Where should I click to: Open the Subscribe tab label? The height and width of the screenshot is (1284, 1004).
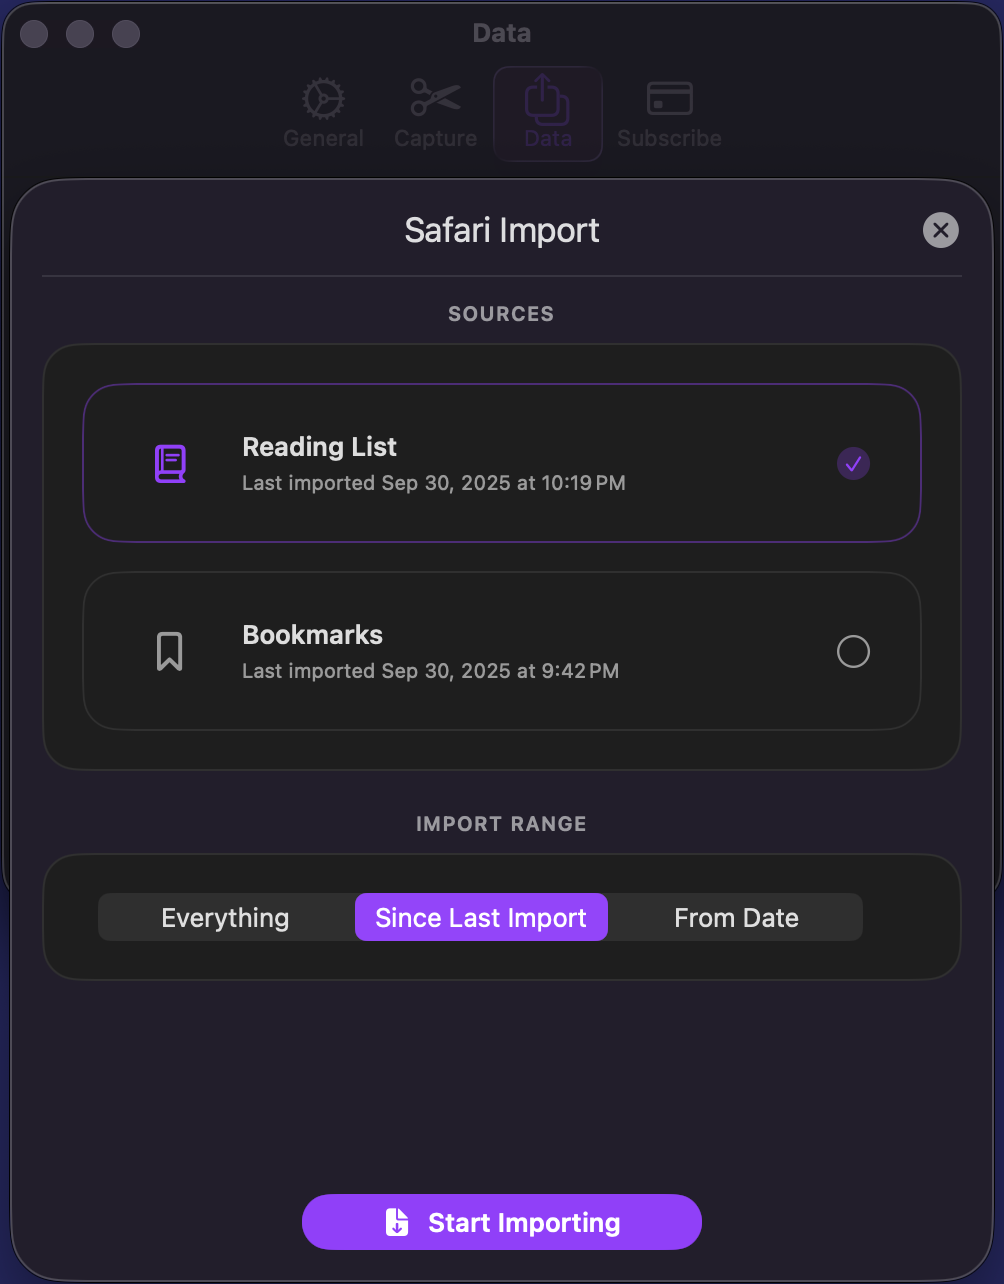pos(669,139)
